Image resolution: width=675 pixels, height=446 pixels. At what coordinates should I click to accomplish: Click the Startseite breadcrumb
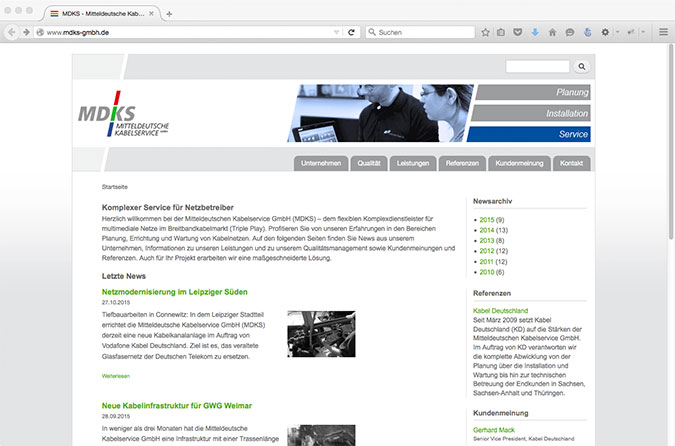[x=115, y=187]
